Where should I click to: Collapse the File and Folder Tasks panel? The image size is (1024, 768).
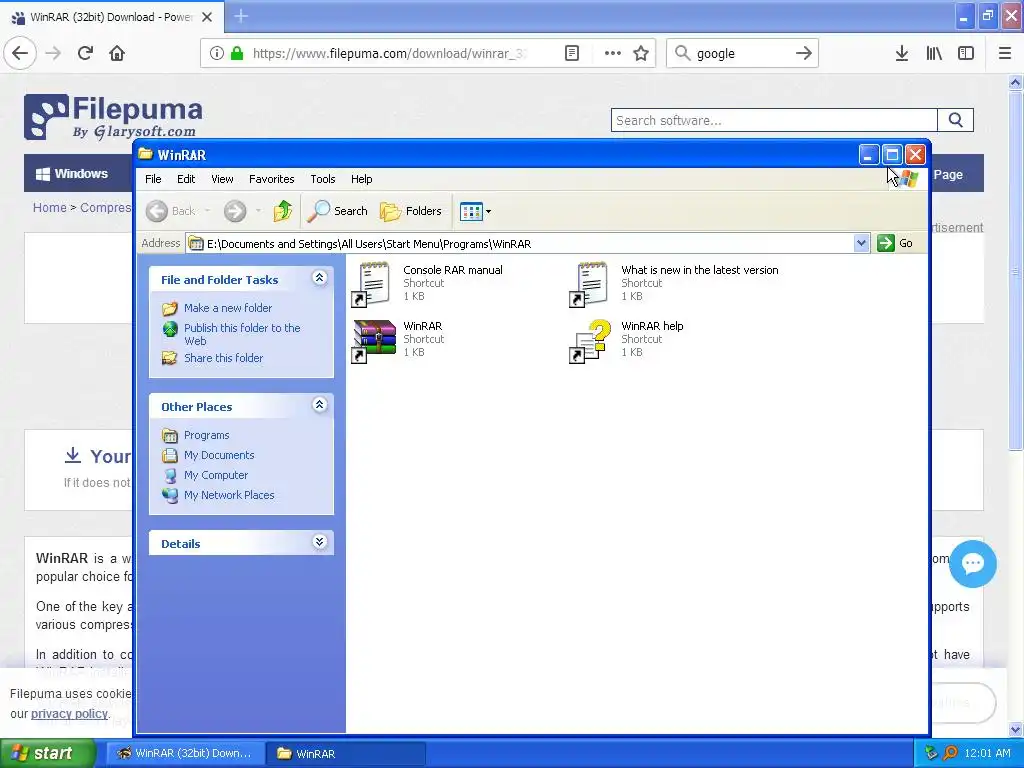[319, 278]
